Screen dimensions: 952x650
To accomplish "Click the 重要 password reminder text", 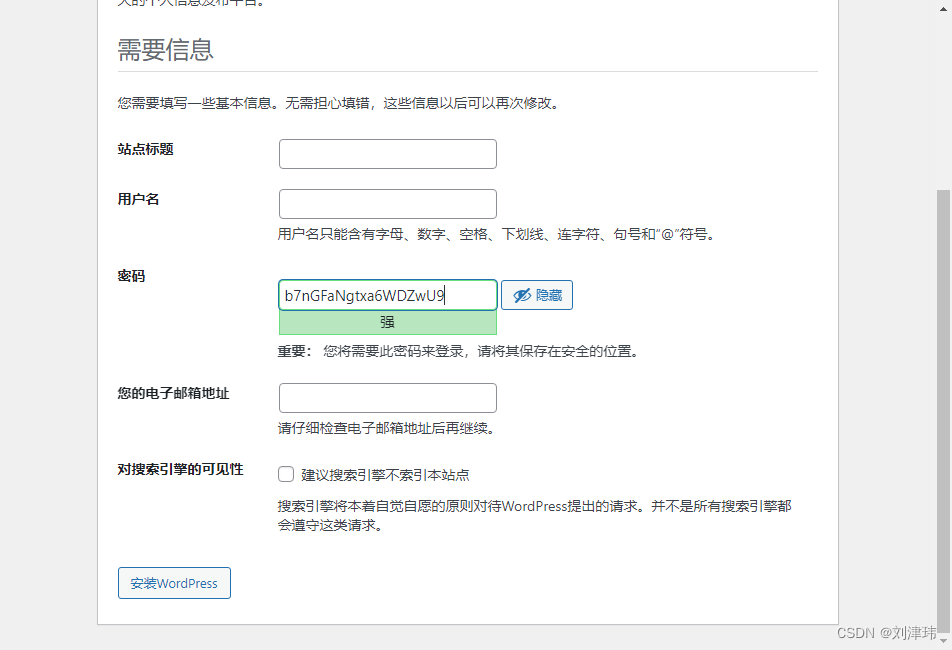I will coord(459,351).
